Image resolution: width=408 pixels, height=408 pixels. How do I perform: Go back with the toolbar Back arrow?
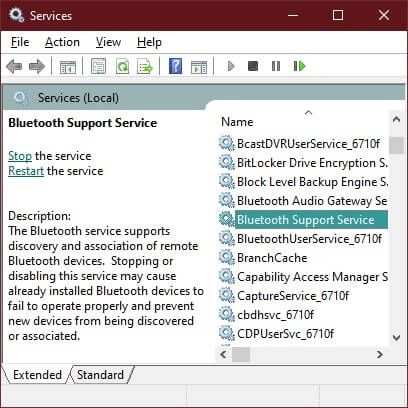pos(14,66)
